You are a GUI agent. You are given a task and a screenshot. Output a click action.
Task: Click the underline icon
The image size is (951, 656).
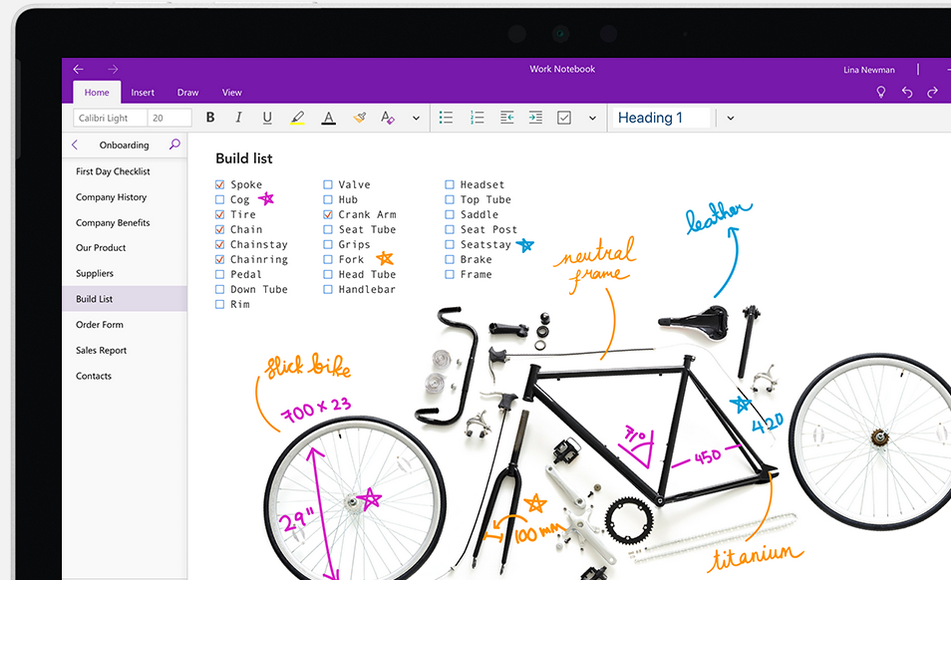click(267, 118)
